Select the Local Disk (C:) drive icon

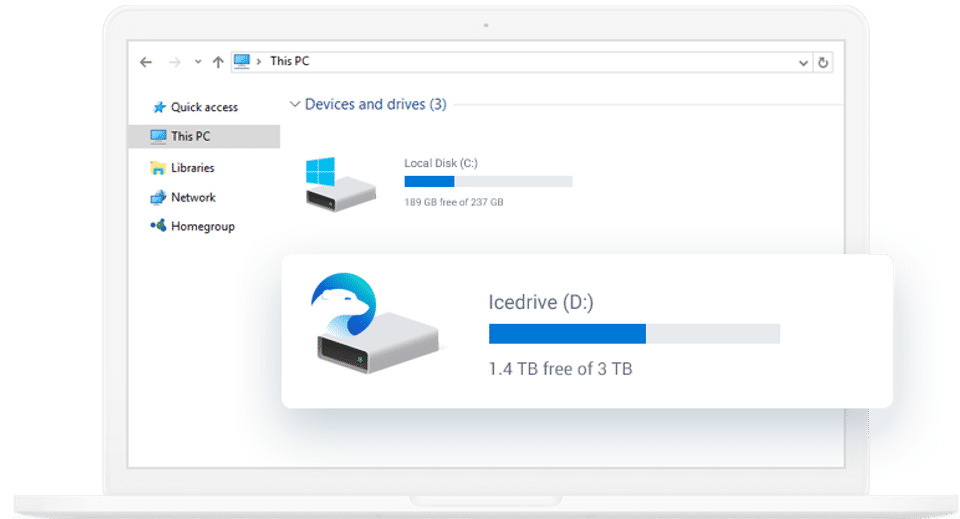[x=340, y=184]
